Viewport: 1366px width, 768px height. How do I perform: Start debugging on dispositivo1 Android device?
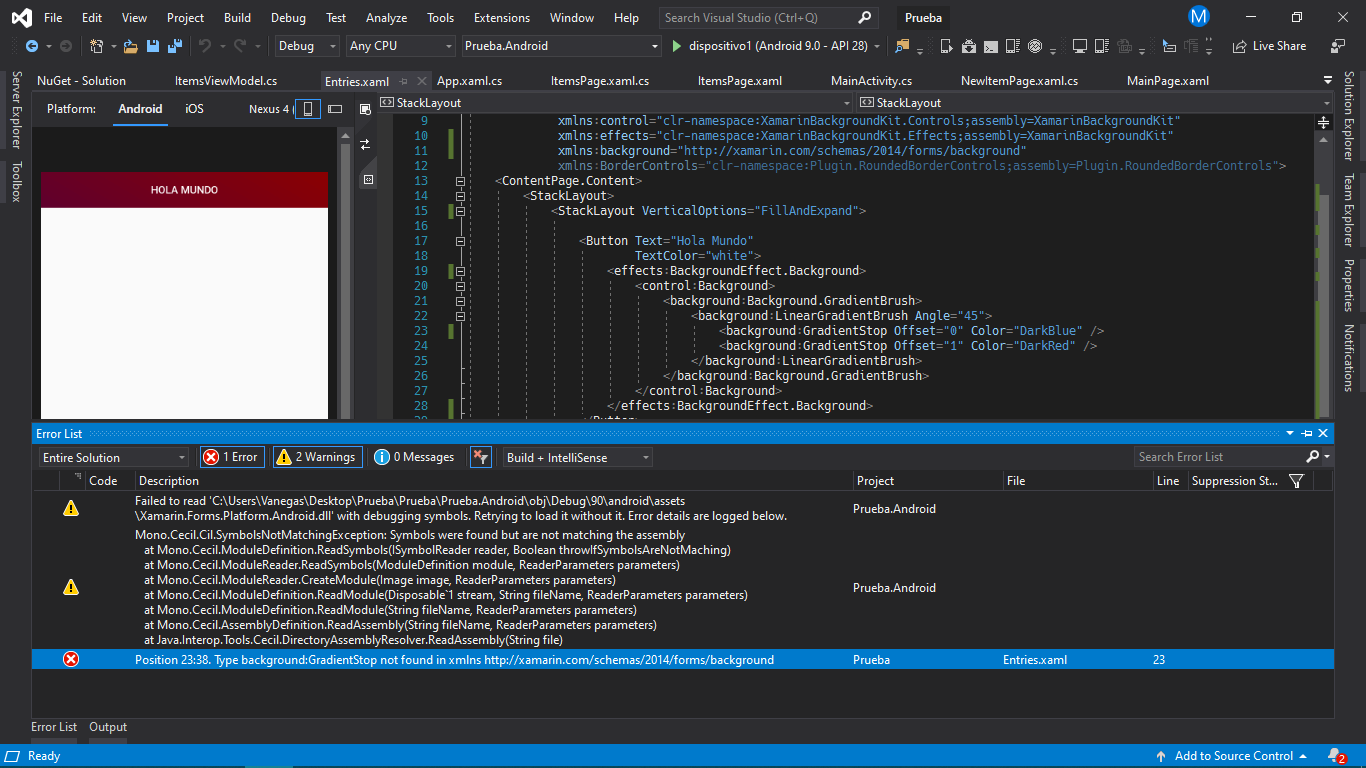click(x=675, y=45)
